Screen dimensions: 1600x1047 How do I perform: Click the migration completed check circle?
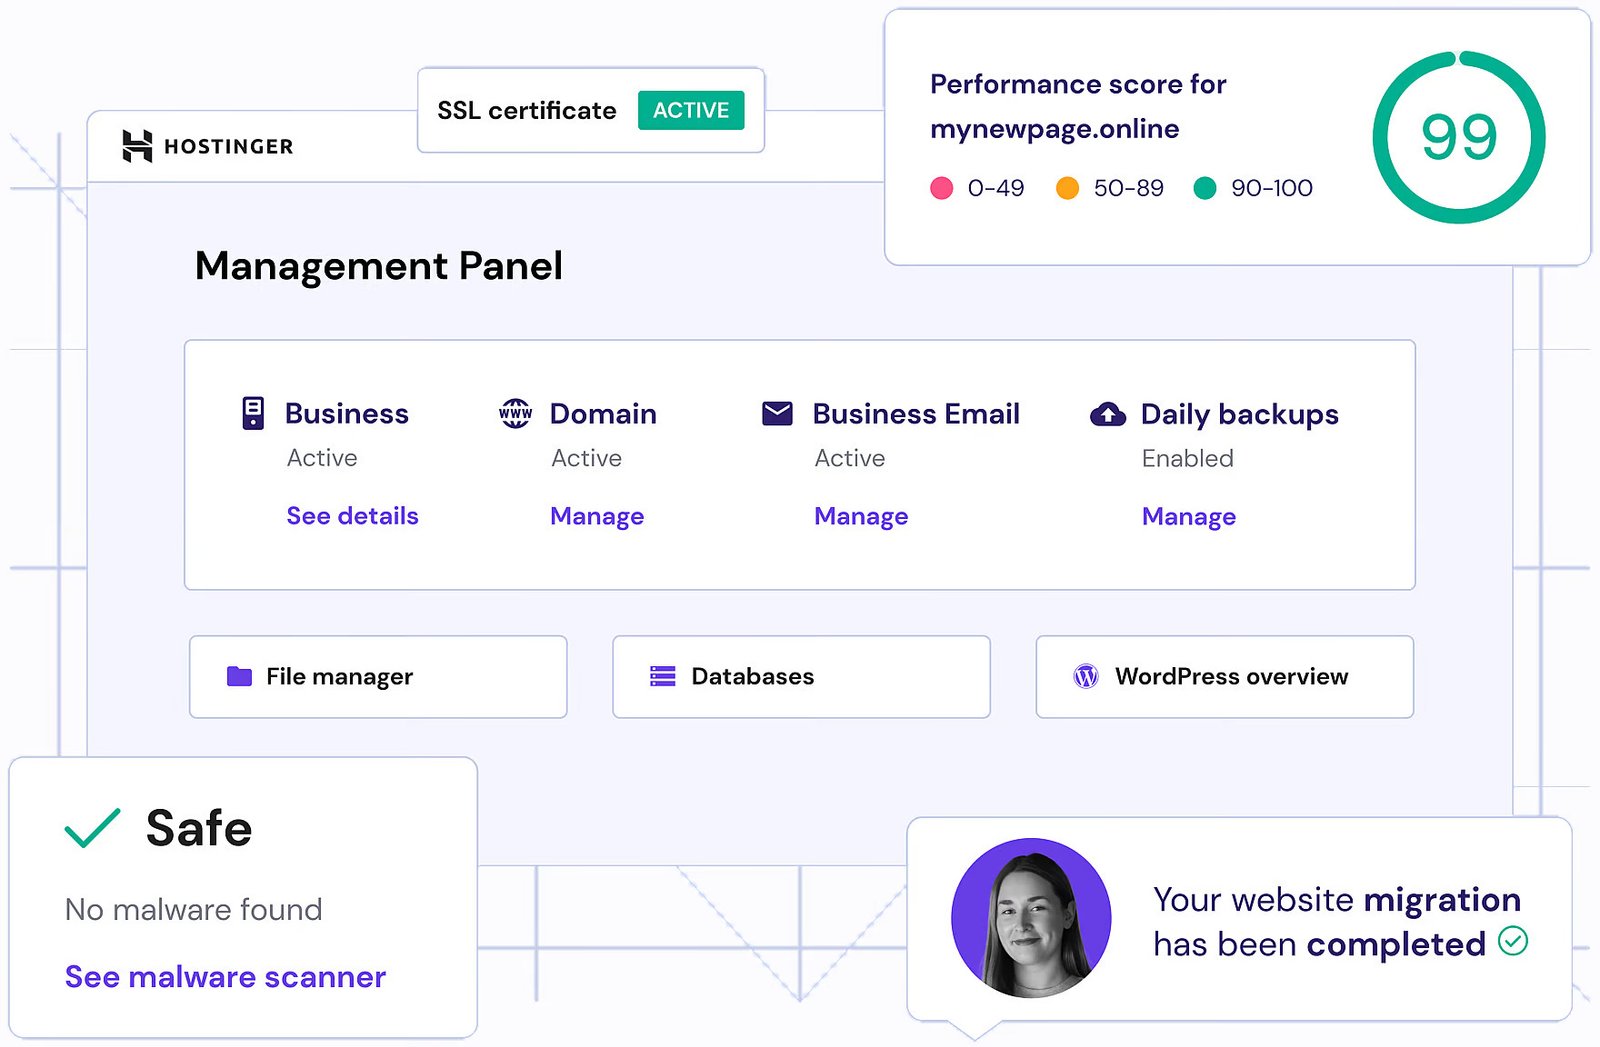pos(1513,941)
